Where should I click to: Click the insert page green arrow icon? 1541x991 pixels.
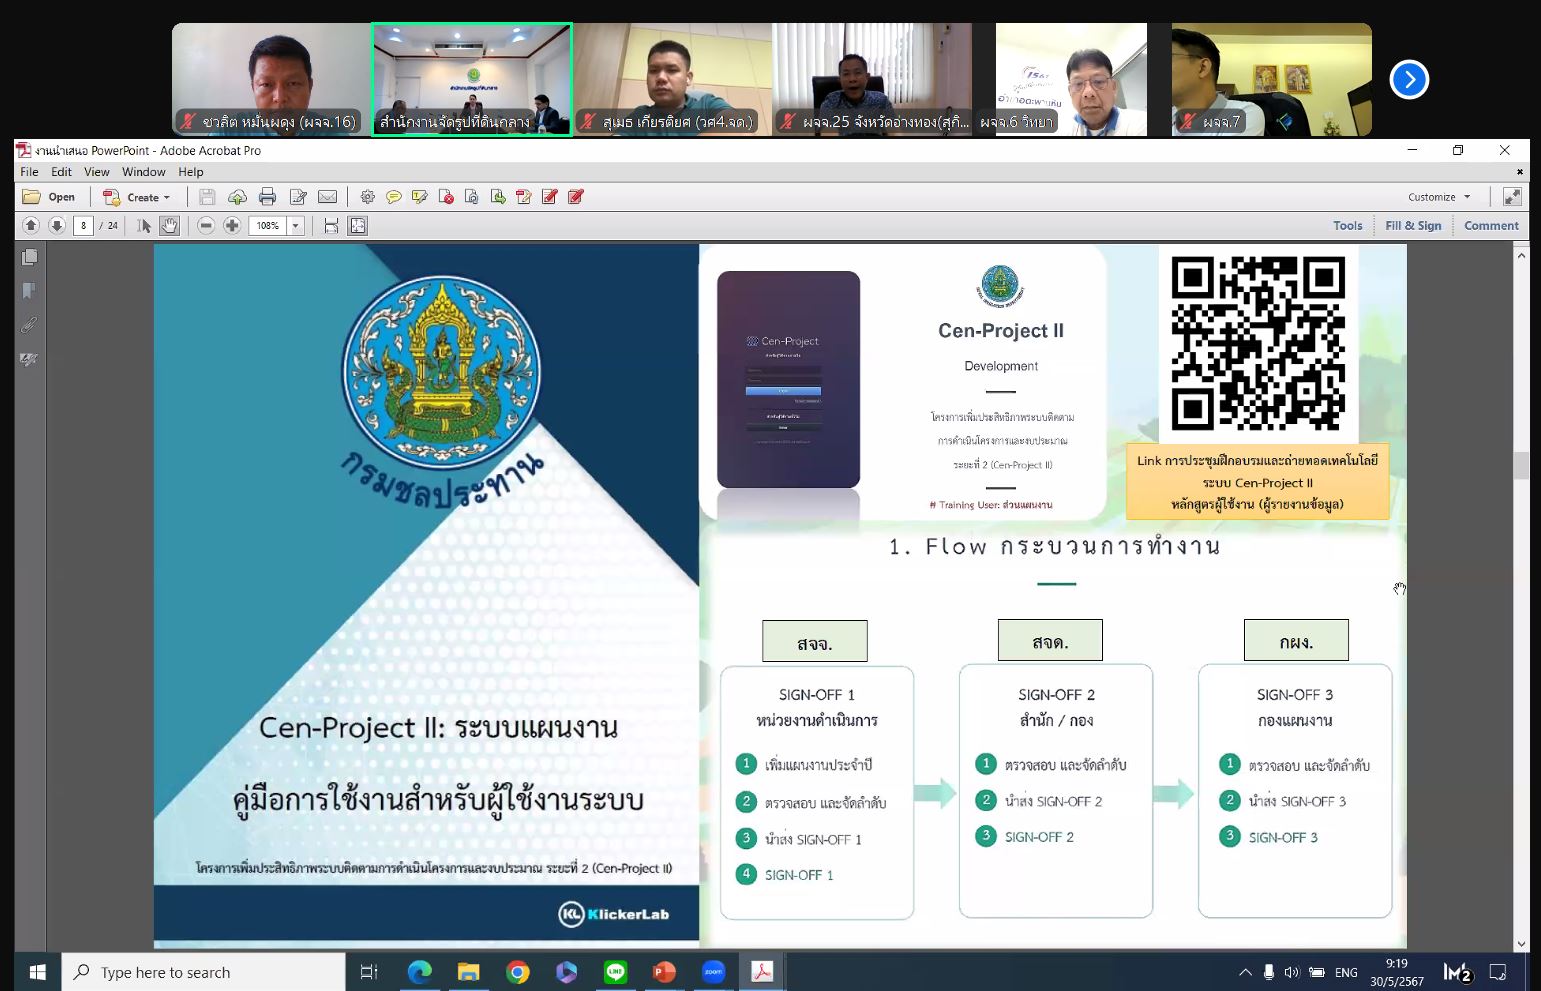[498, 197]
